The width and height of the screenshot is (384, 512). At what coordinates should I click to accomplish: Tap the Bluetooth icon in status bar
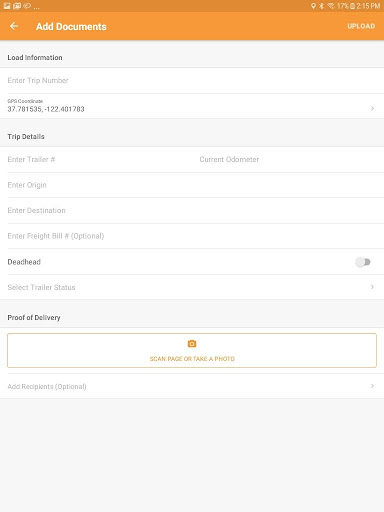tap(322, 6)
